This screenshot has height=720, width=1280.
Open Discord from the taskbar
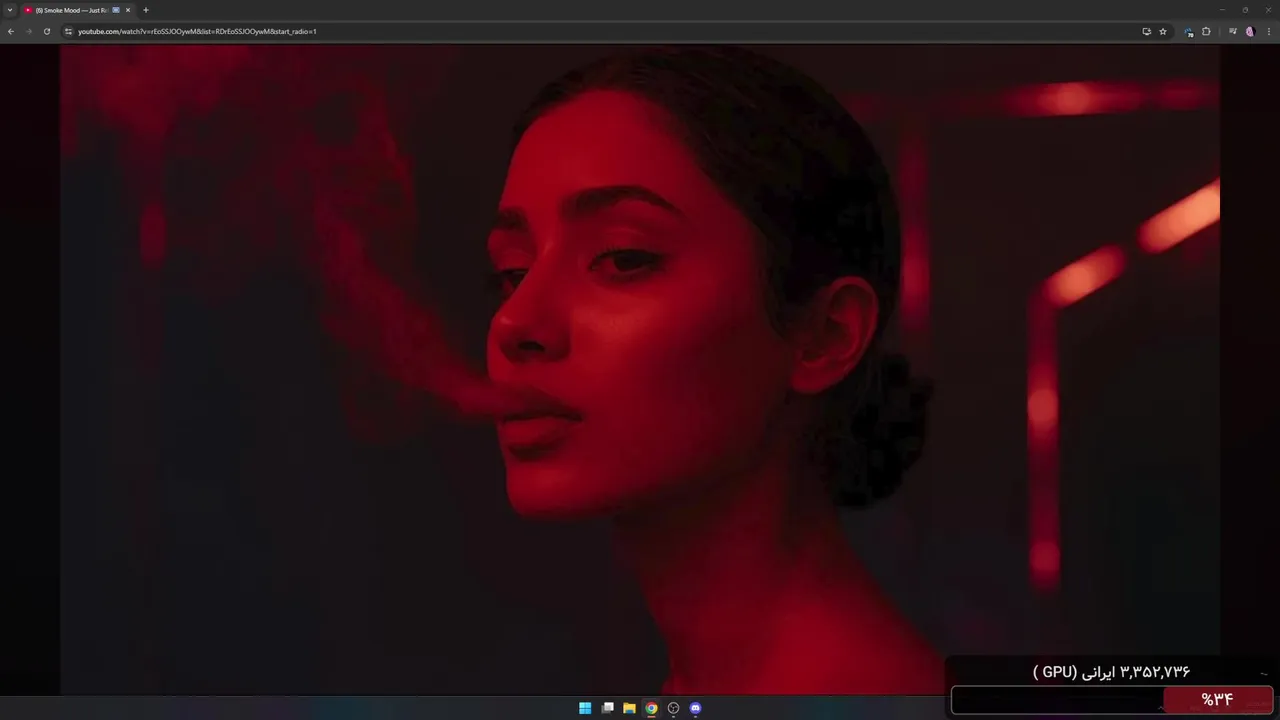696,708
